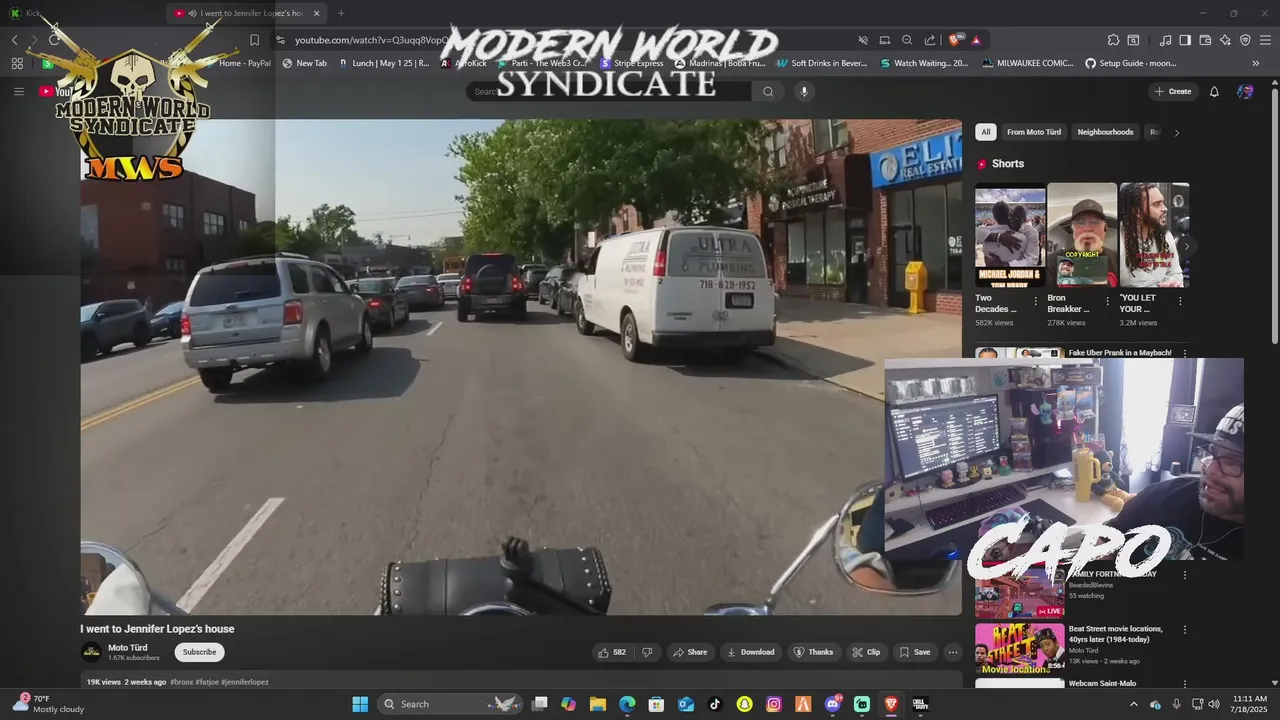Open Microsoft Edge from the taskbar
The image size is (1280, 720).
click(627, 704)
